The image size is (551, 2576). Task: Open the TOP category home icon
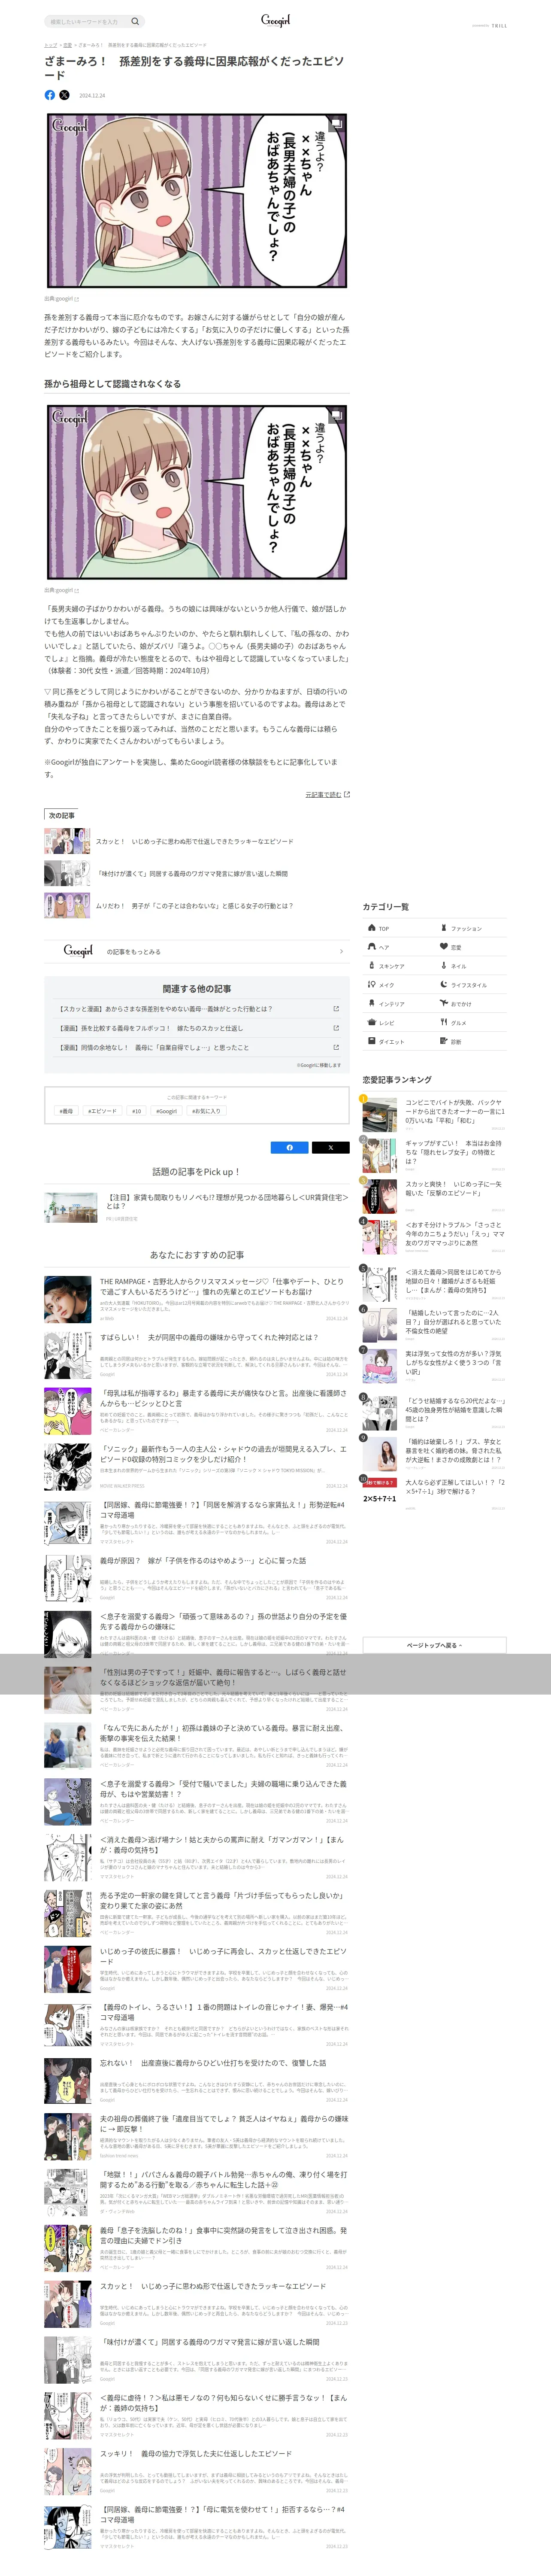tap(371, 928)
